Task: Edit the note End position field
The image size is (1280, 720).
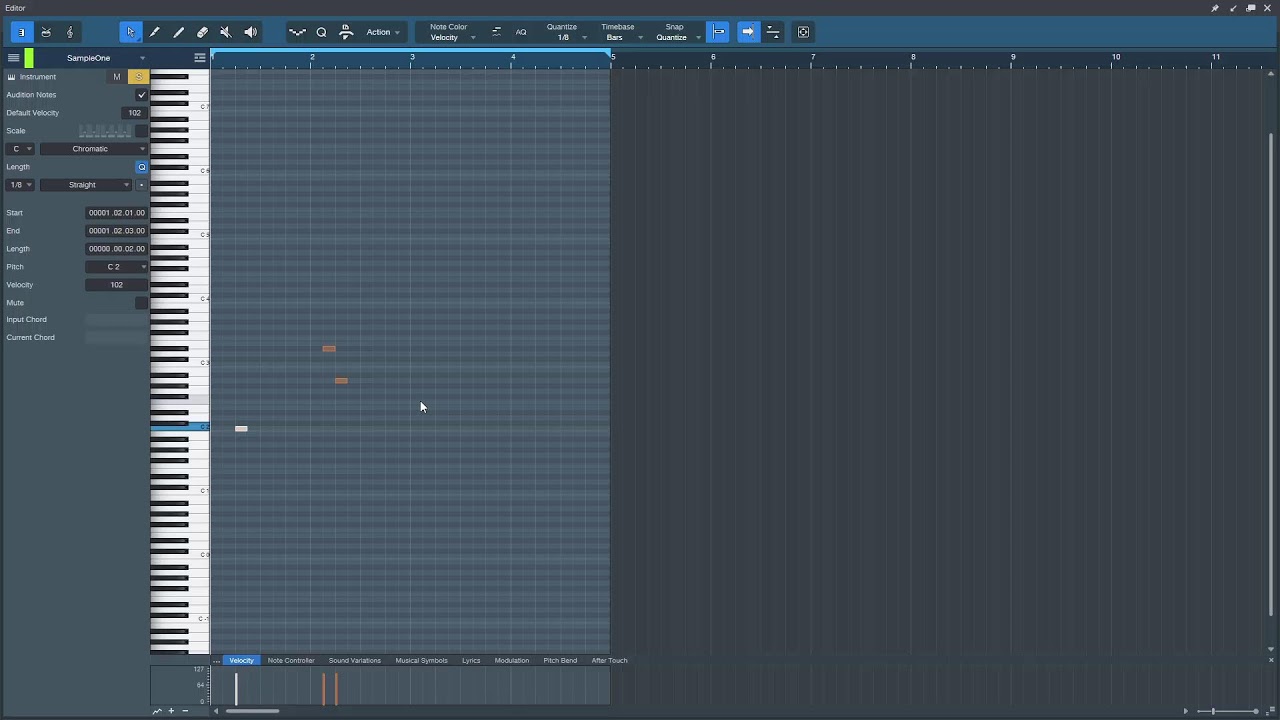Action: tap(116, 231)
